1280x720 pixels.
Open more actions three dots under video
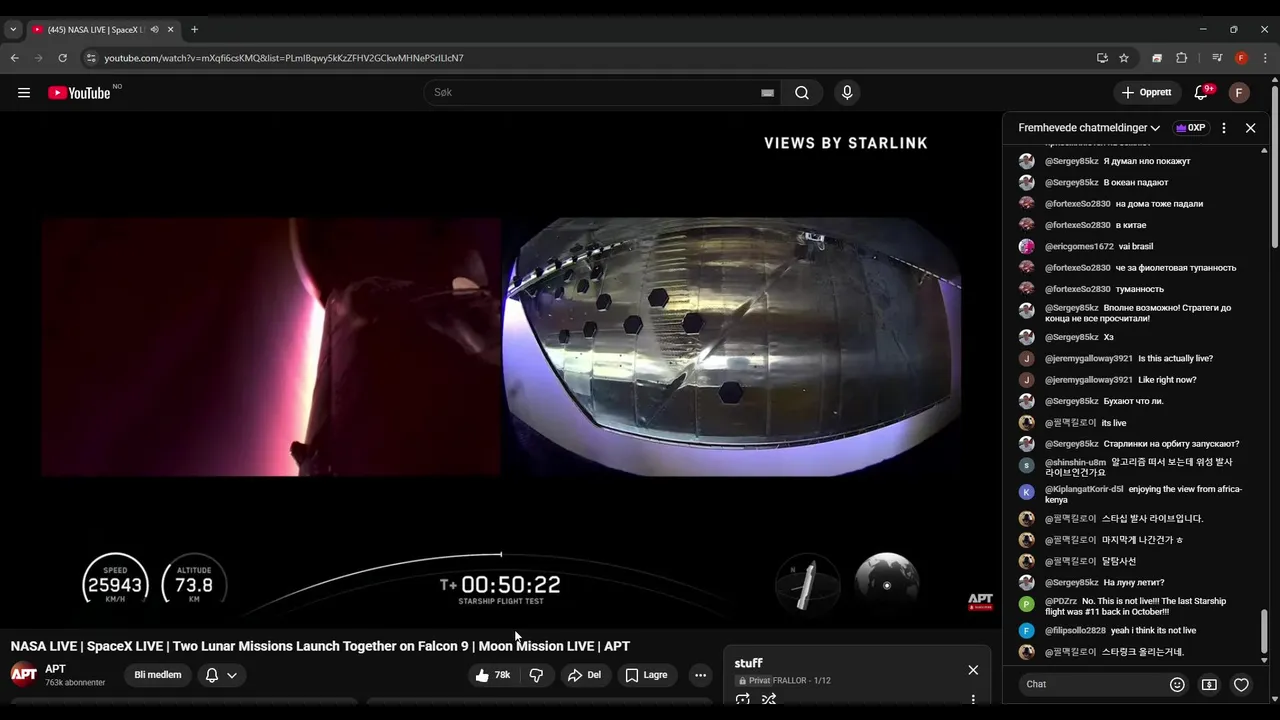click(x=700, y=675)
